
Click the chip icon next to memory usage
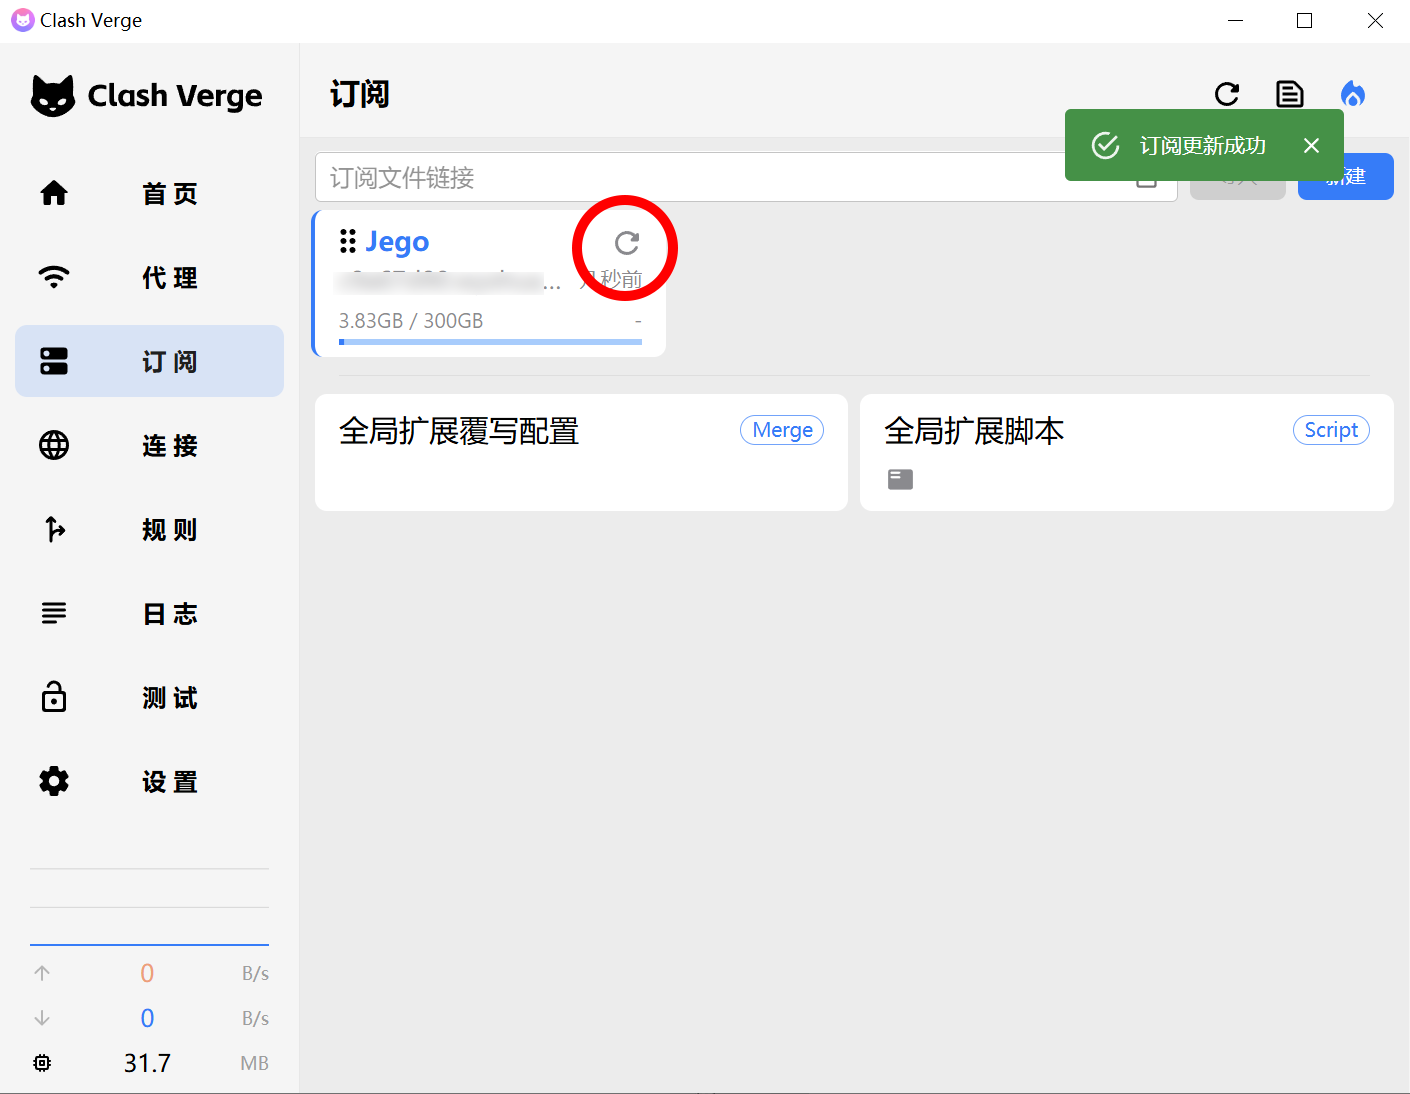pos(42,1063)
